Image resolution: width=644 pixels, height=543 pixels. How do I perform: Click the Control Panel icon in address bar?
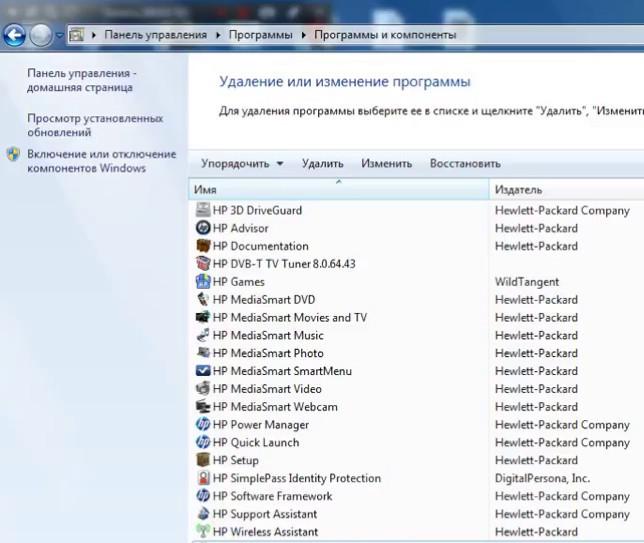(76, 35)
